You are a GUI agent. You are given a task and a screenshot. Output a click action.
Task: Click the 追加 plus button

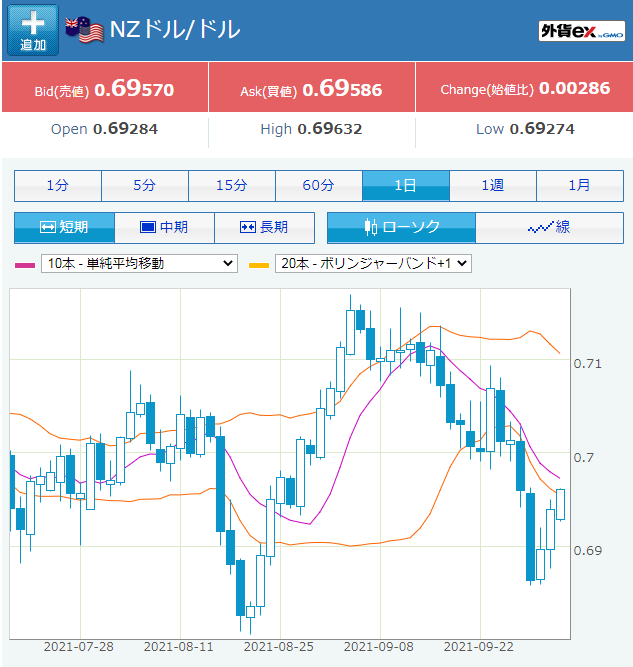pyautogui.click(x=33, y=30)
